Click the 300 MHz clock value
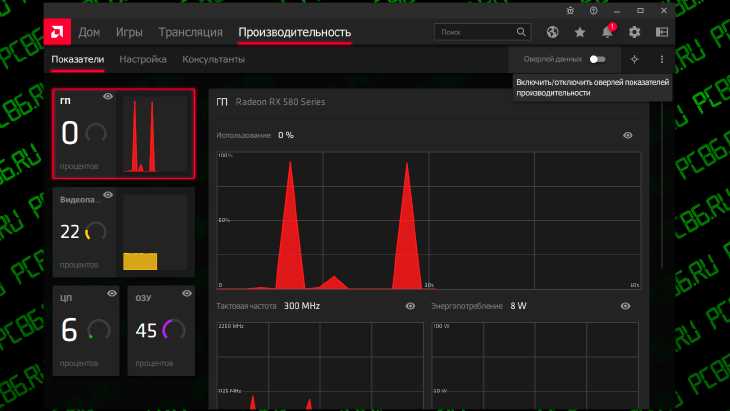 [302, 306]
